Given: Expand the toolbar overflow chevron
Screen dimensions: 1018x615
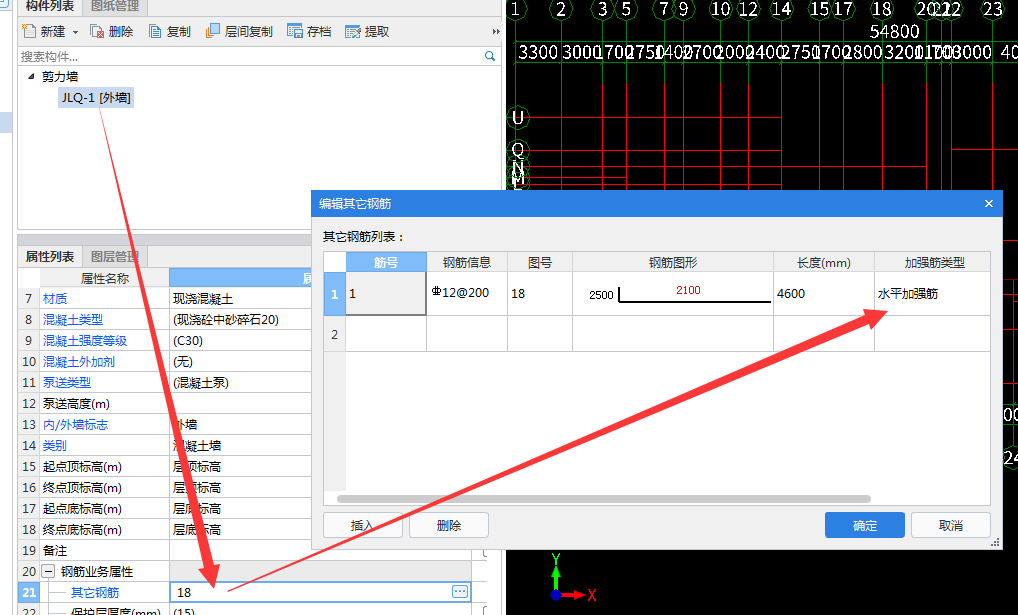Looking at the screenshot, I should pos(496,31).
